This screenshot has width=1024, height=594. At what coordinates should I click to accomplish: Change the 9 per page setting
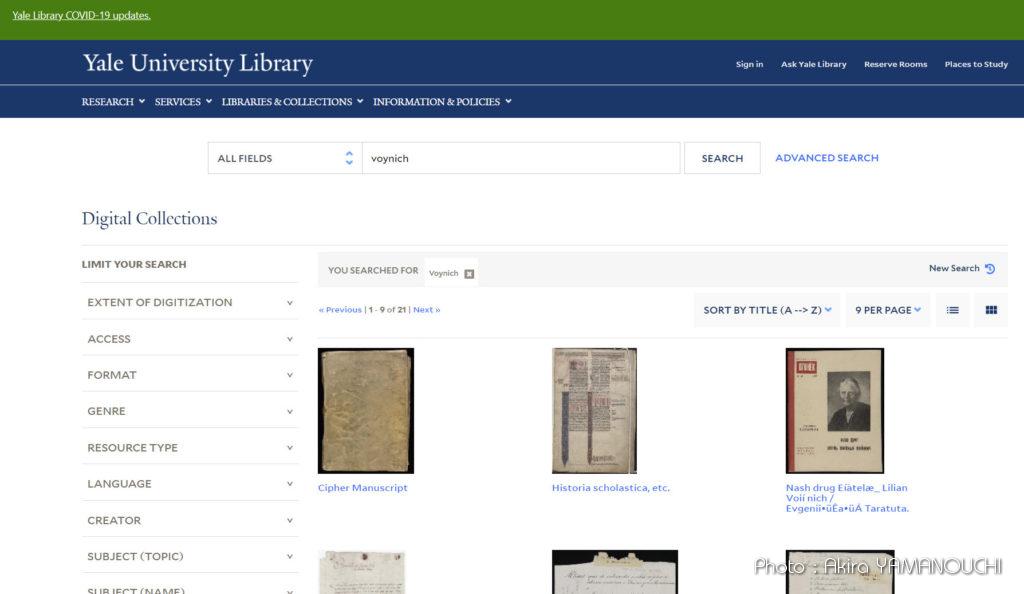coord(887,310)
